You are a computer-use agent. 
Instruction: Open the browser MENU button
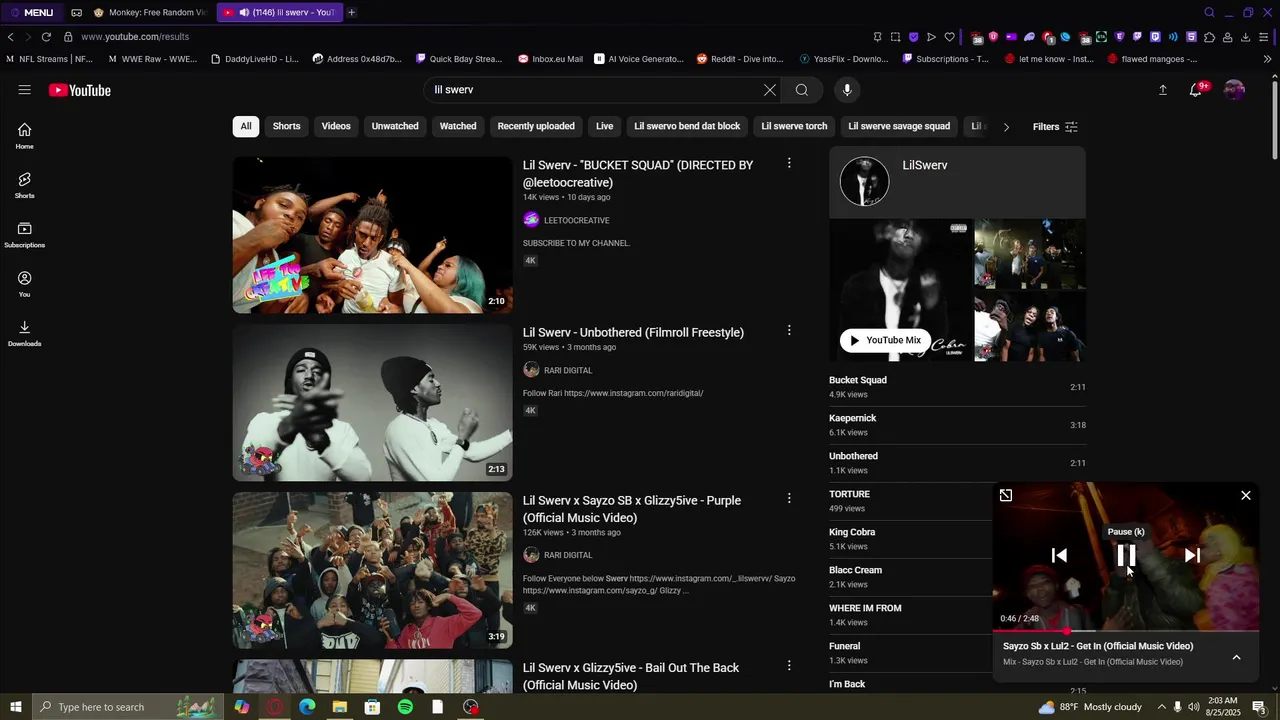32,12
